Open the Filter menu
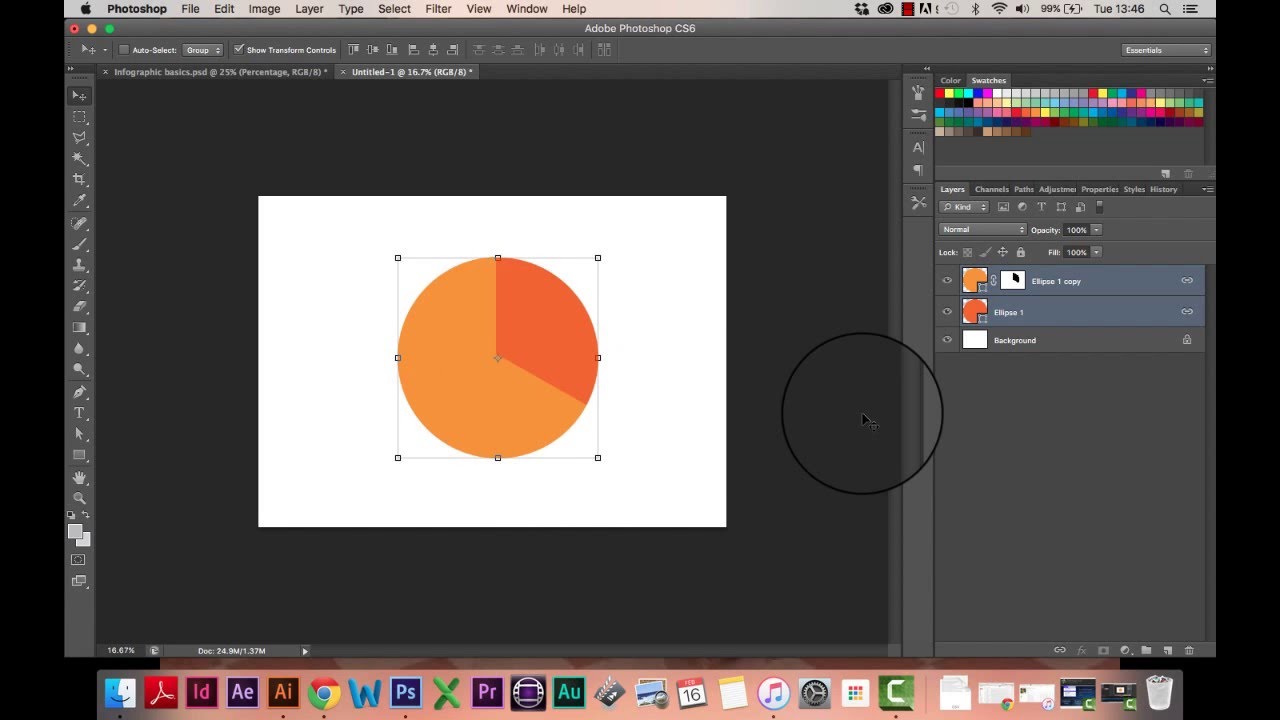Viewport: 1280px width, 720px height. (438, 9)
